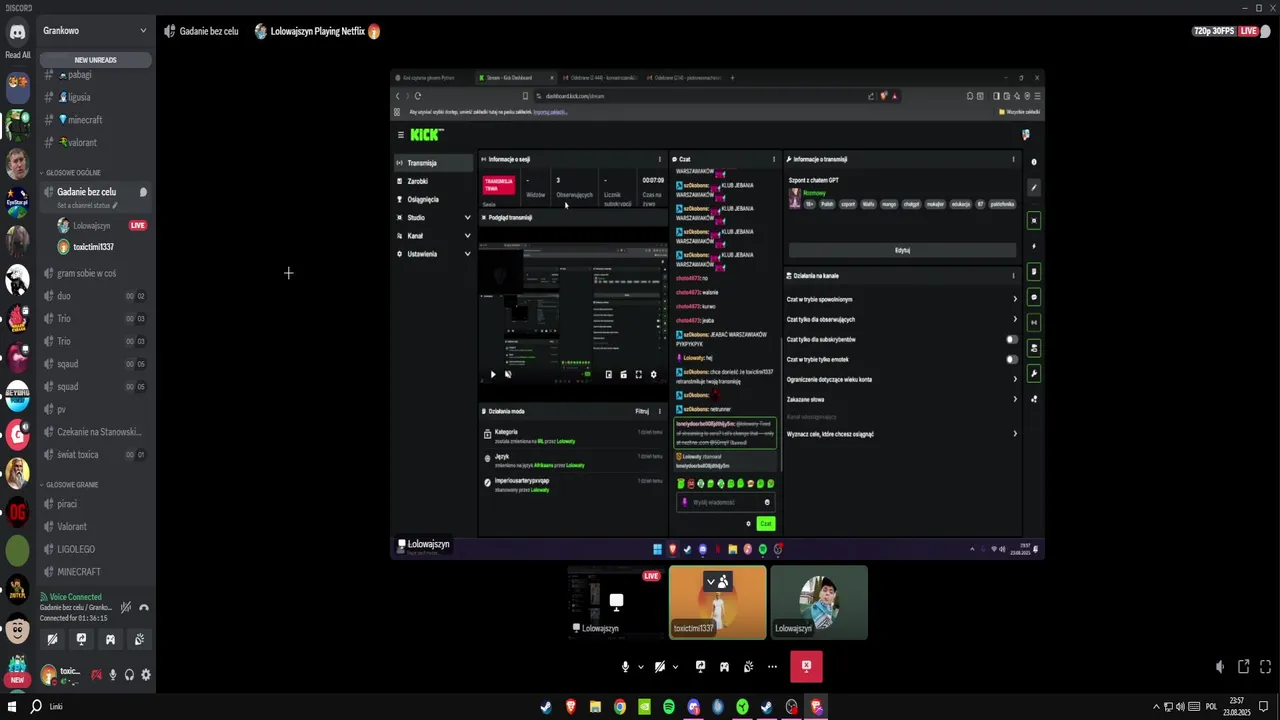Image resolution: width=1280 pixels, height=720 pixels.
Task: Select the Lolowajszyn LIVE stream thumbnail
Action: point(616,602)
